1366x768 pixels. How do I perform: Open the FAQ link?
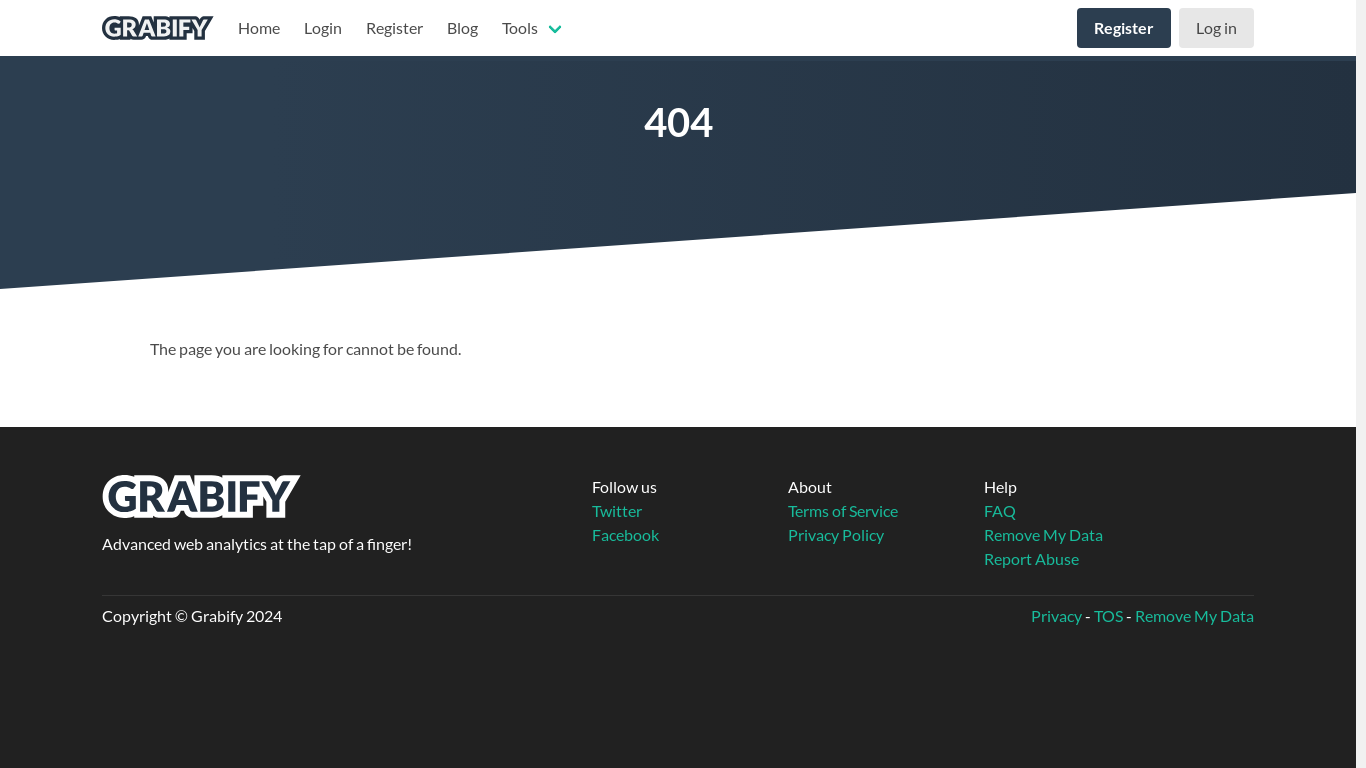click(x=1000, y=511)
